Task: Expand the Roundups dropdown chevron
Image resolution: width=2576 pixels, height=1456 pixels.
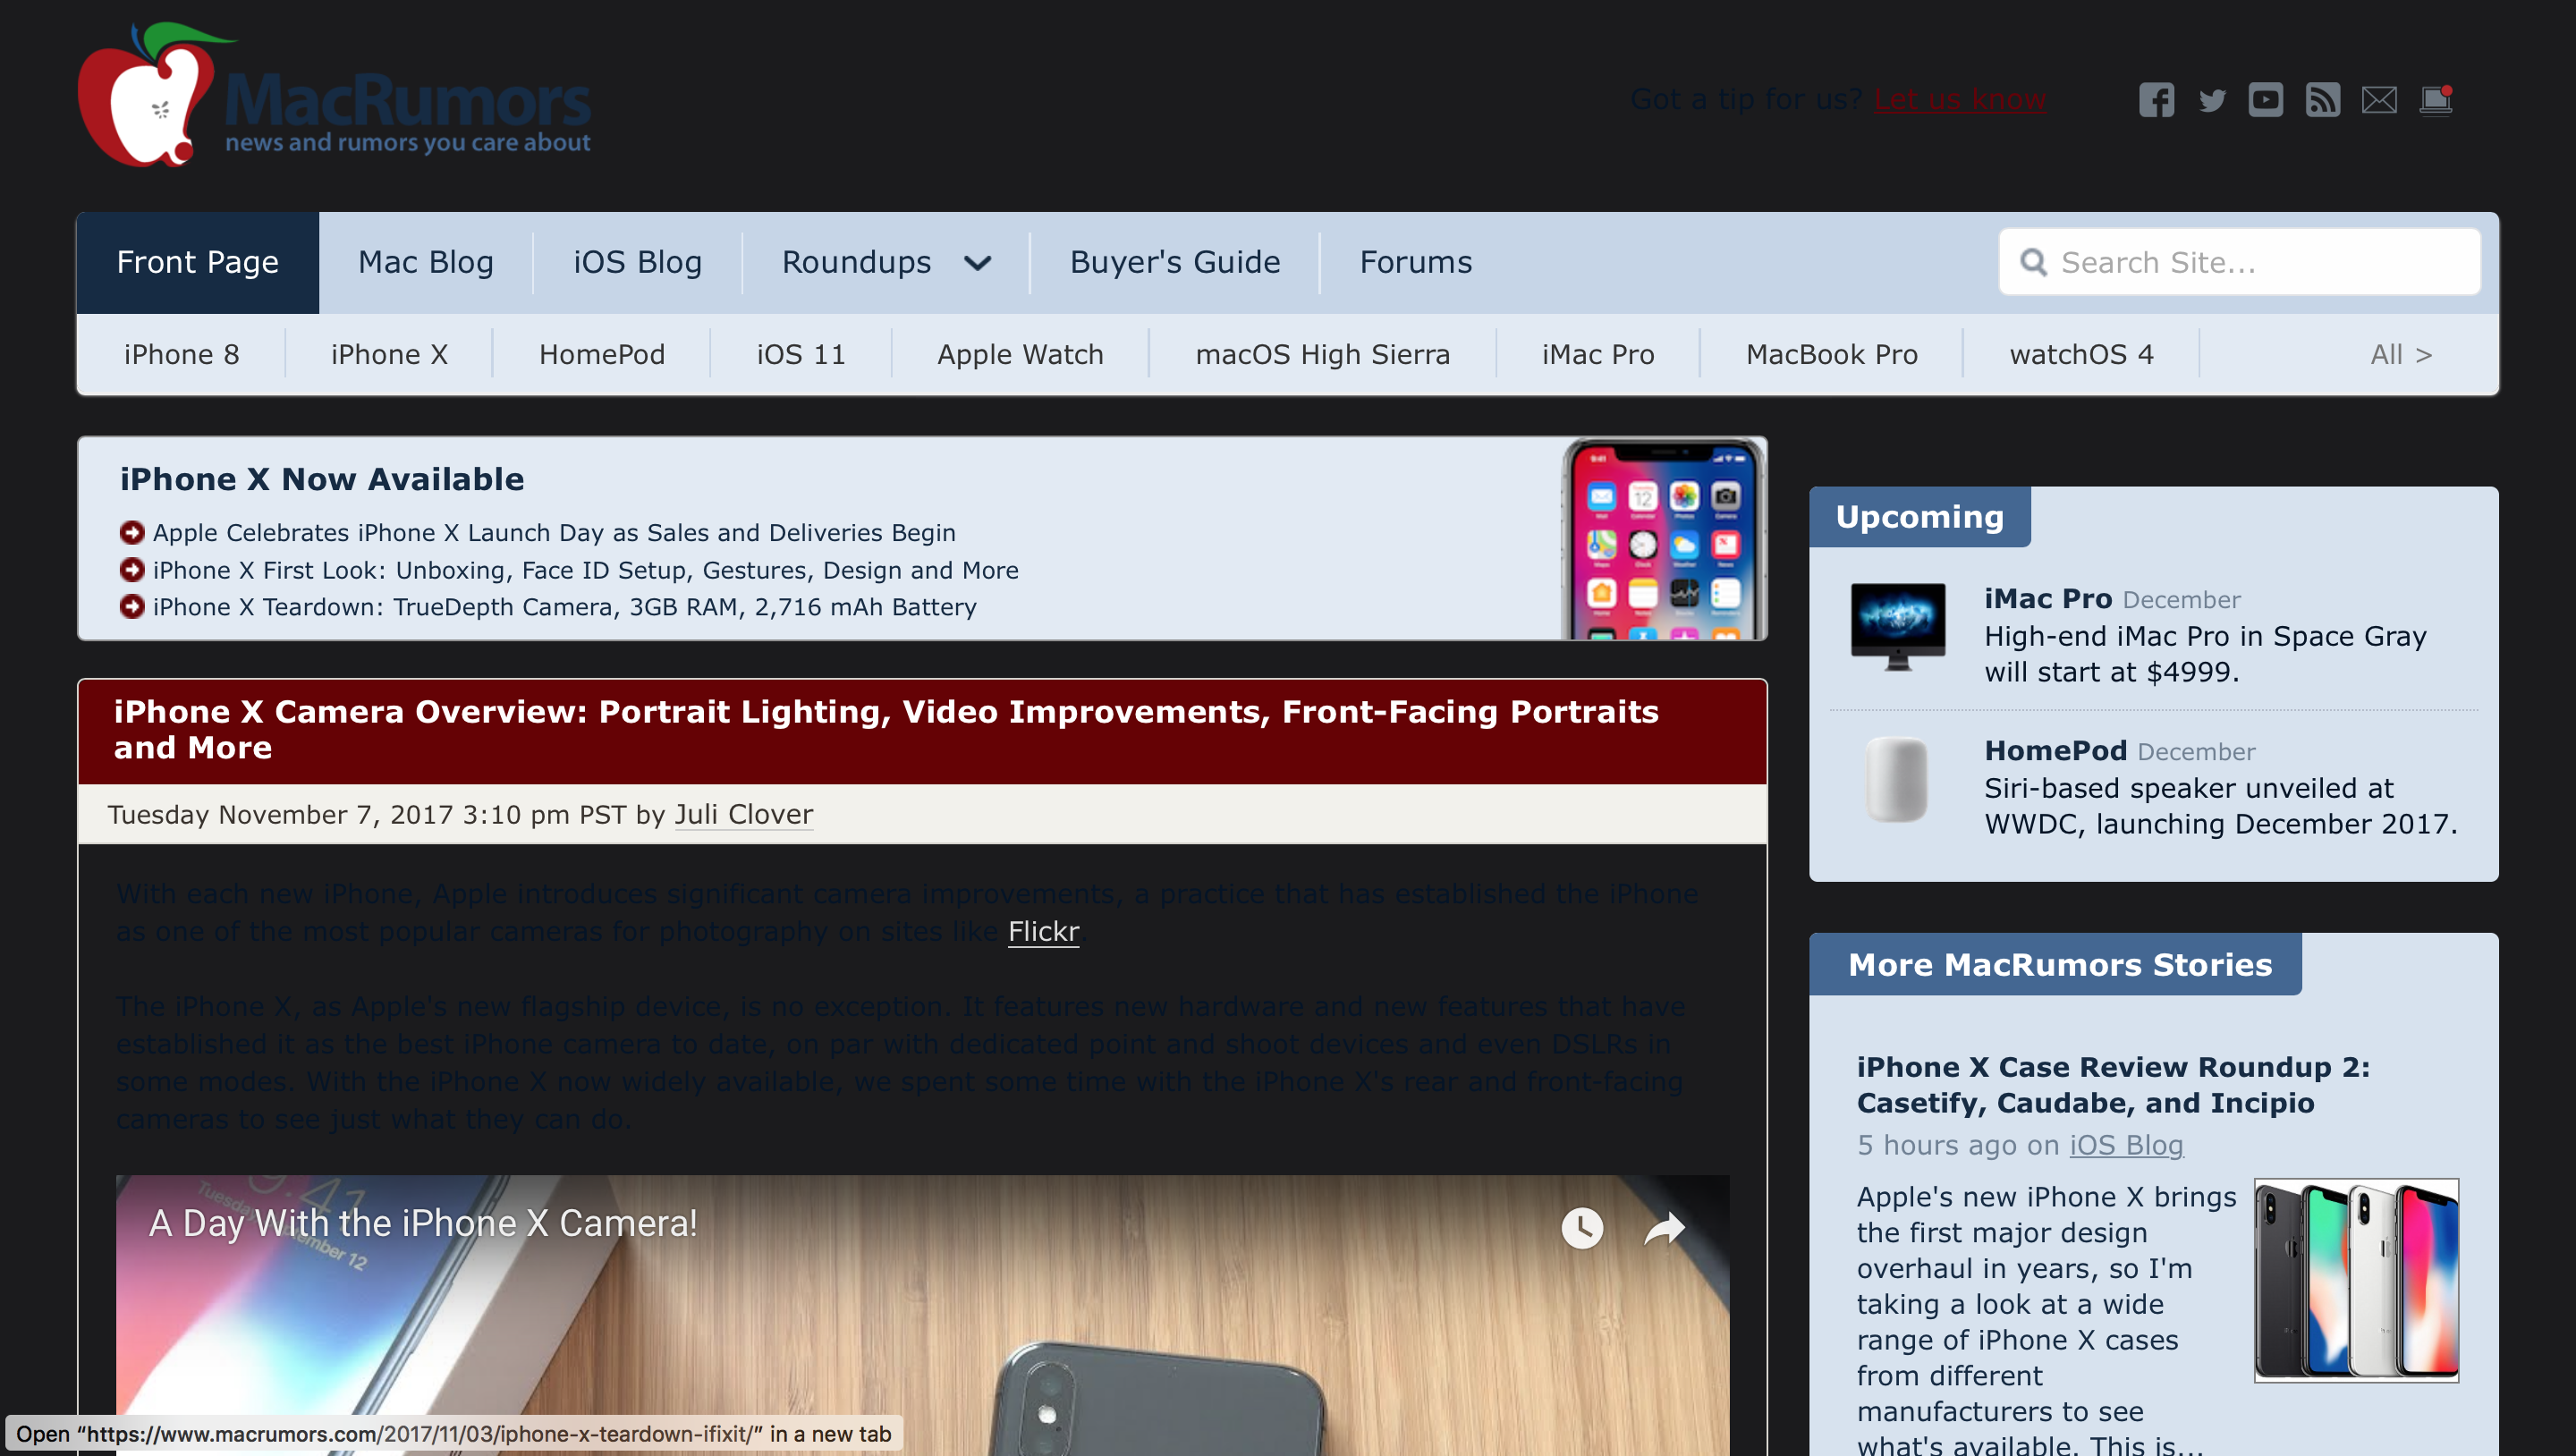Action: pyautogui.click(x=977, y=263)
